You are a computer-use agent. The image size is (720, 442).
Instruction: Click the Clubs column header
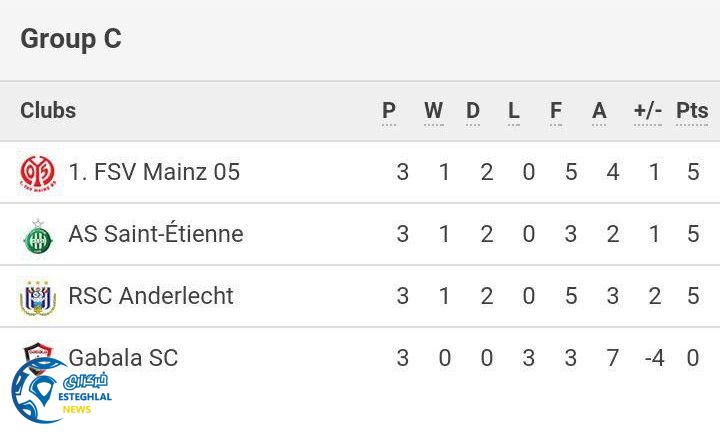(x=48, y=111)
